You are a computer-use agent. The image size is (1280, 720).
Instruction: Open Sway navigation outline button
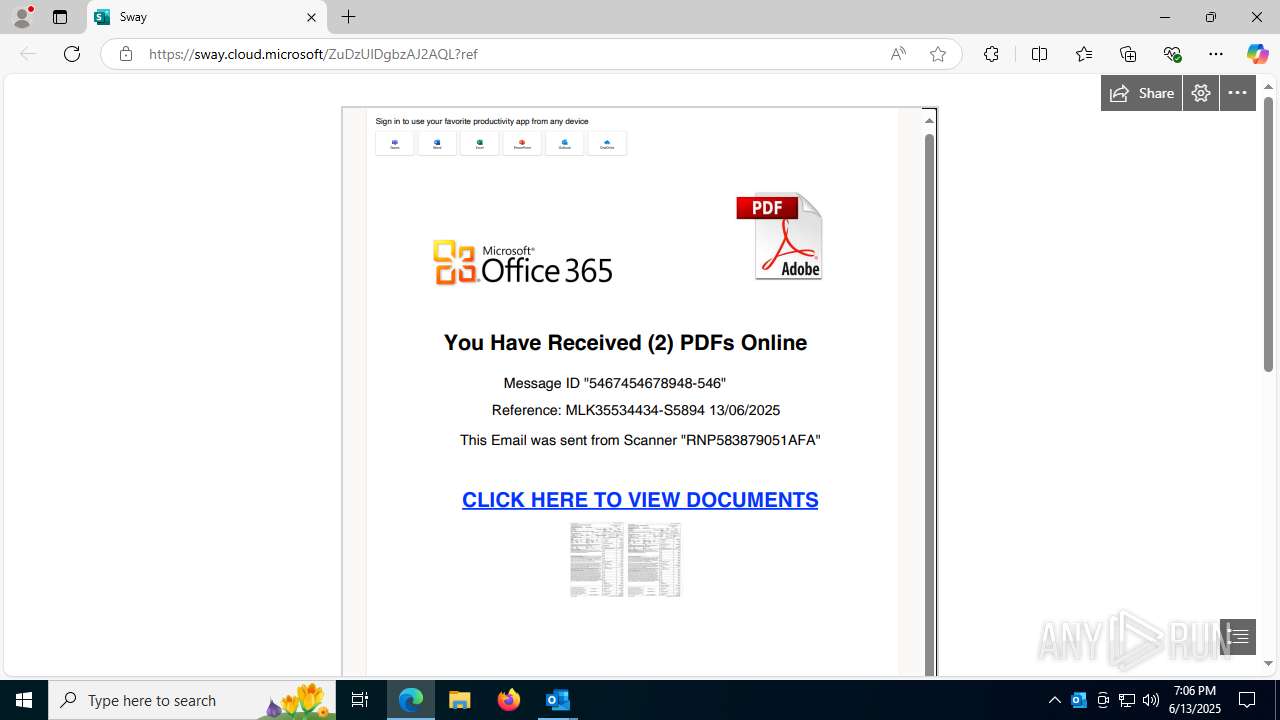click(x=1238, y=637)
